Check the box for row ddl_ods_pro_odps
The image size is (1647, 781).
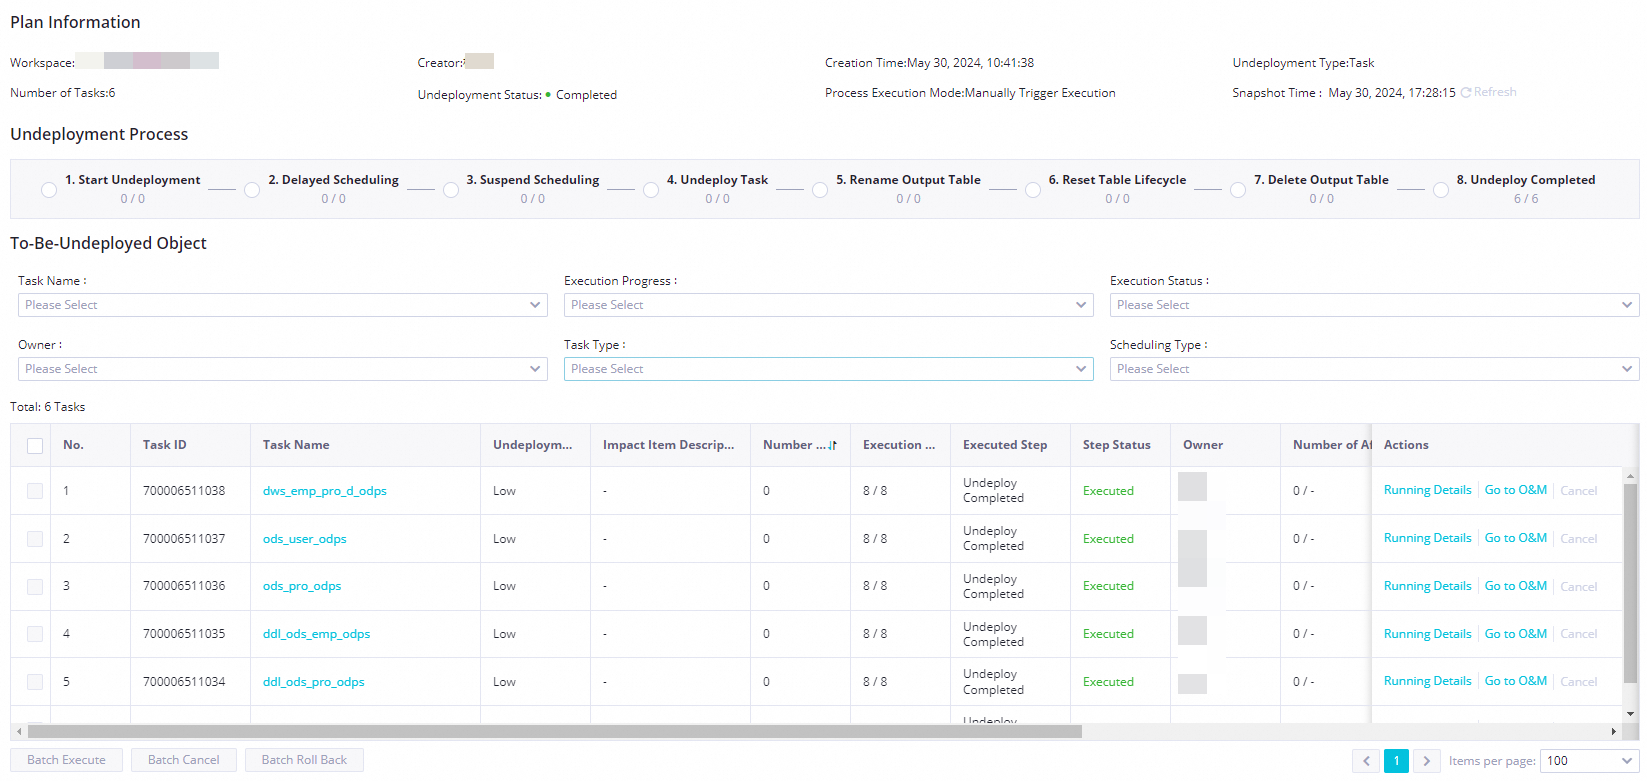click(35, 682)
